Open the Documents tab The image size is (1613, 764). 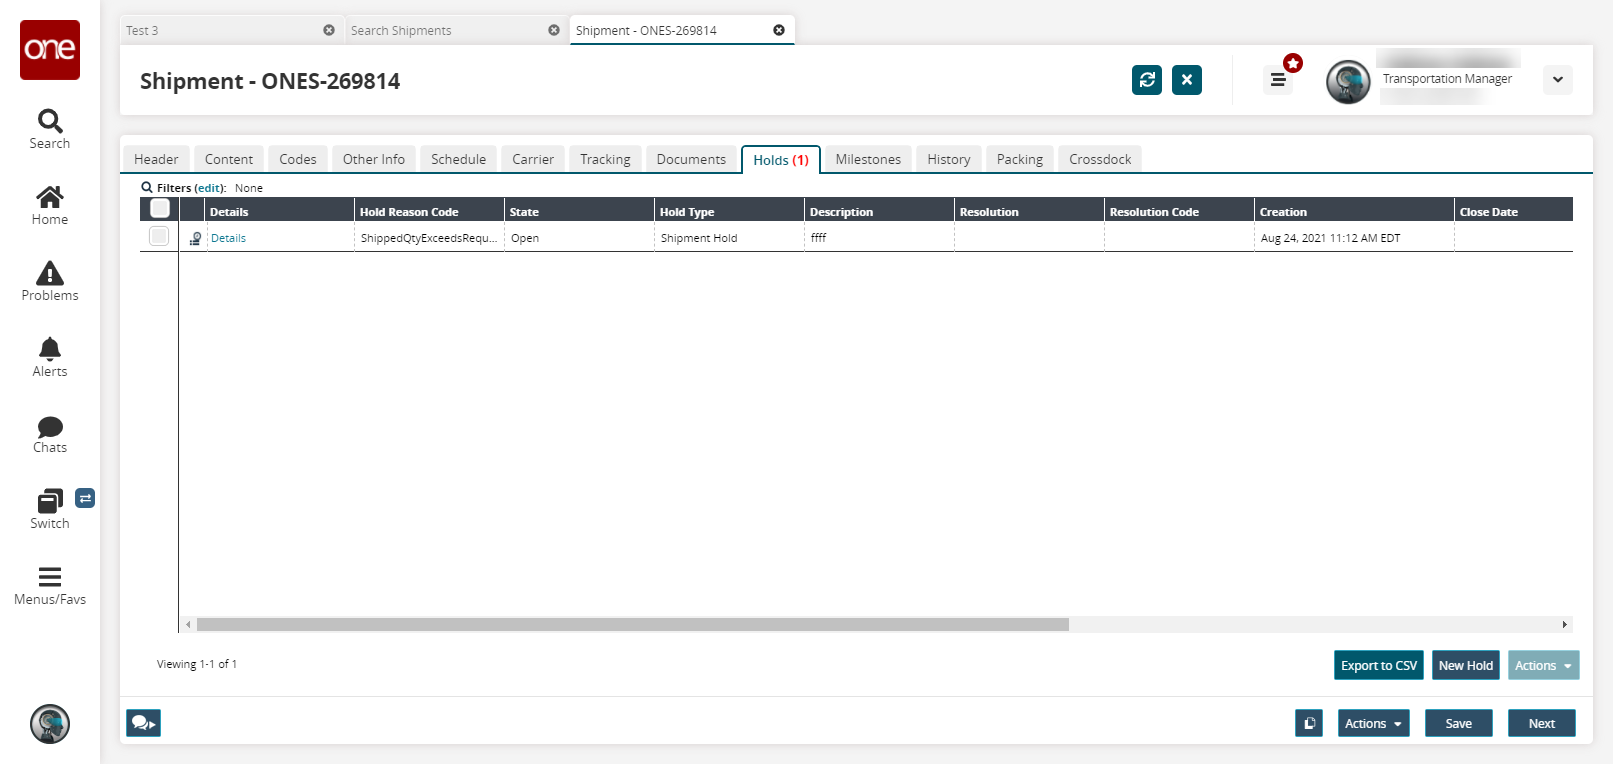pyautogui.click(x=691, y=159)
